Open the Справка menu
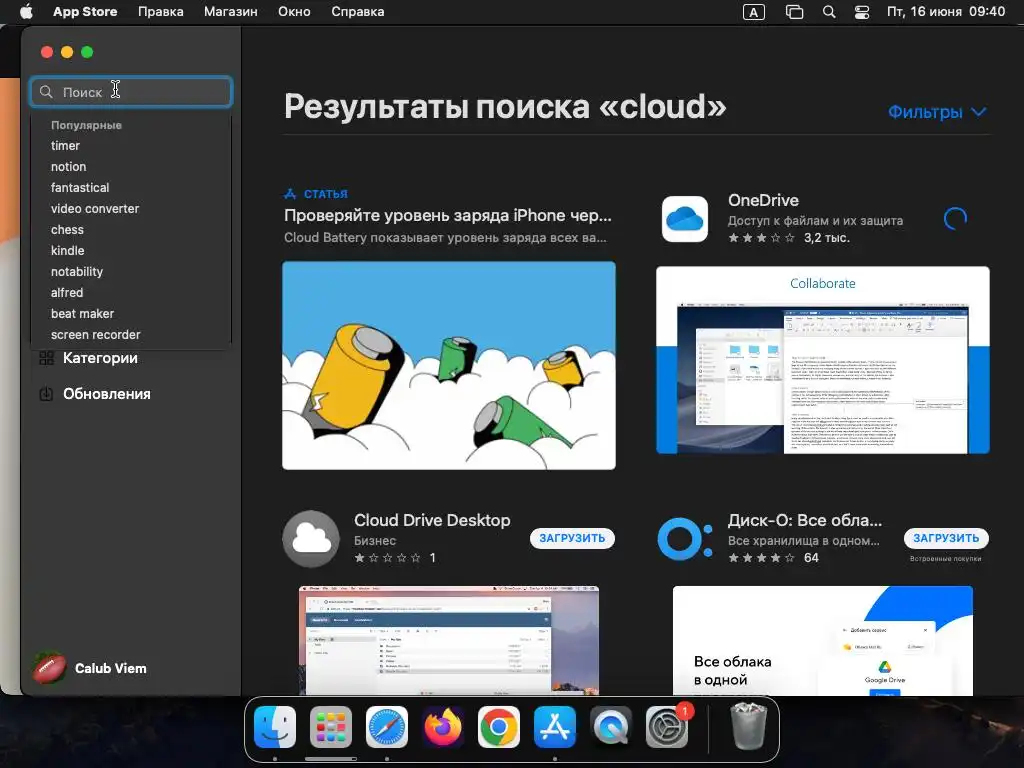Image resolution: width=1024 pixels, height=768 pixels. (357, 12)
